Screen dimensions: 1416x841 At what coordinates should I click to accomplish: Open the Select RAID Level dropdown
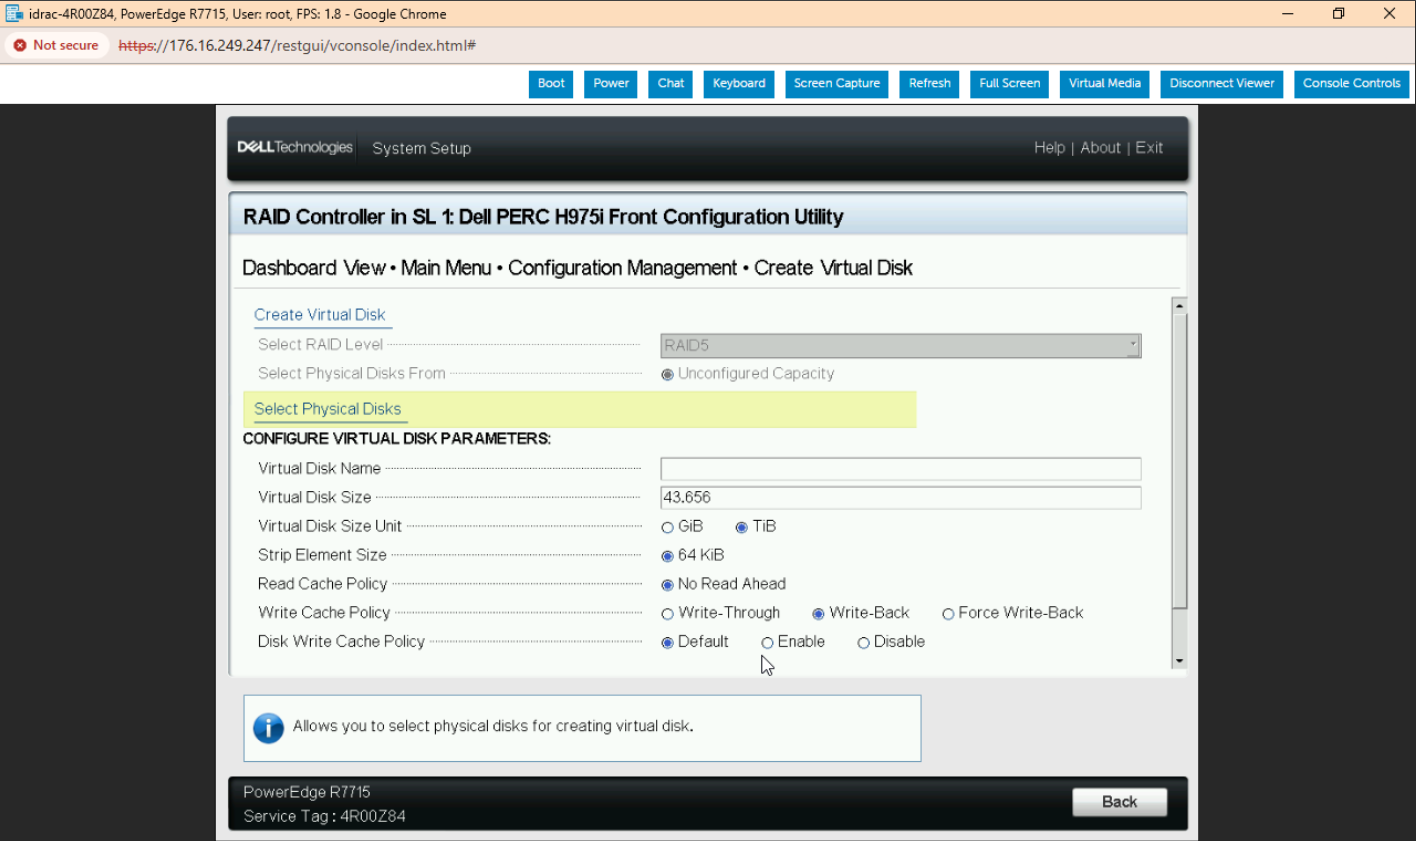[x=900, y=346]
